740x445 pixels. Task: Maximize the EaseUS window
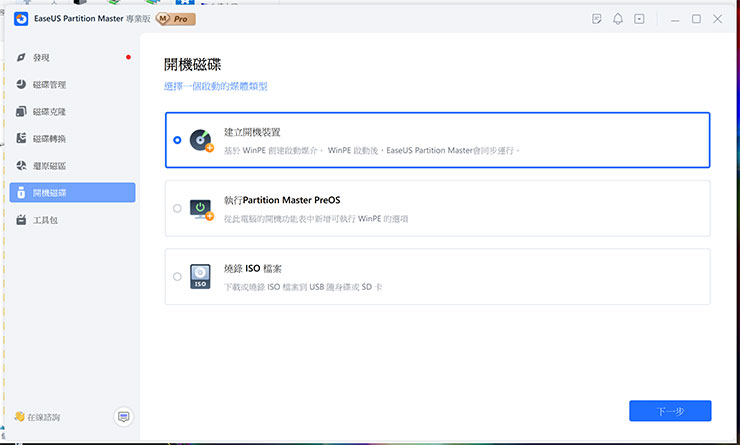(x=696, y=19)
